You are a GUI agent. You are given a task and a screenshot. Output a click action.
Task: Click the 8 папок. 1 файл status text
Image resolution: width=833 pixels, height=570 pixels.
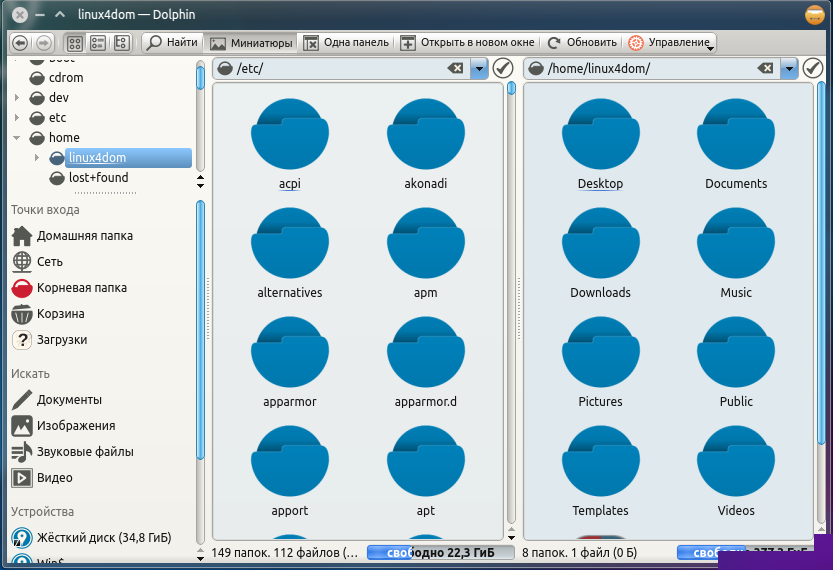click(579, 553)
